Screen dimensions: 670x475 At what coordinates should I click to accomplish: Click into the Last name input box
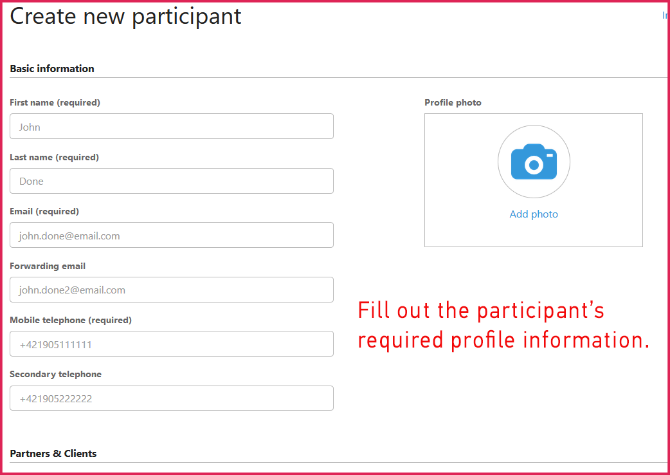coord(171,181)
